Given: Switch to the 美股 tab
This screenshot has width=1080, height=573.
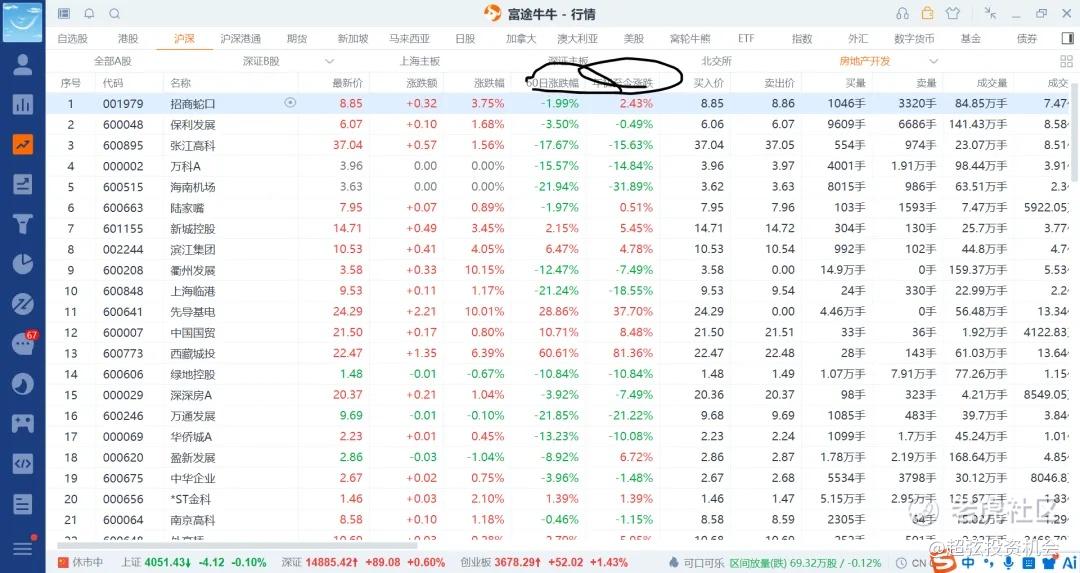Looking at the screenshot, I should click(x=634, y=39).
